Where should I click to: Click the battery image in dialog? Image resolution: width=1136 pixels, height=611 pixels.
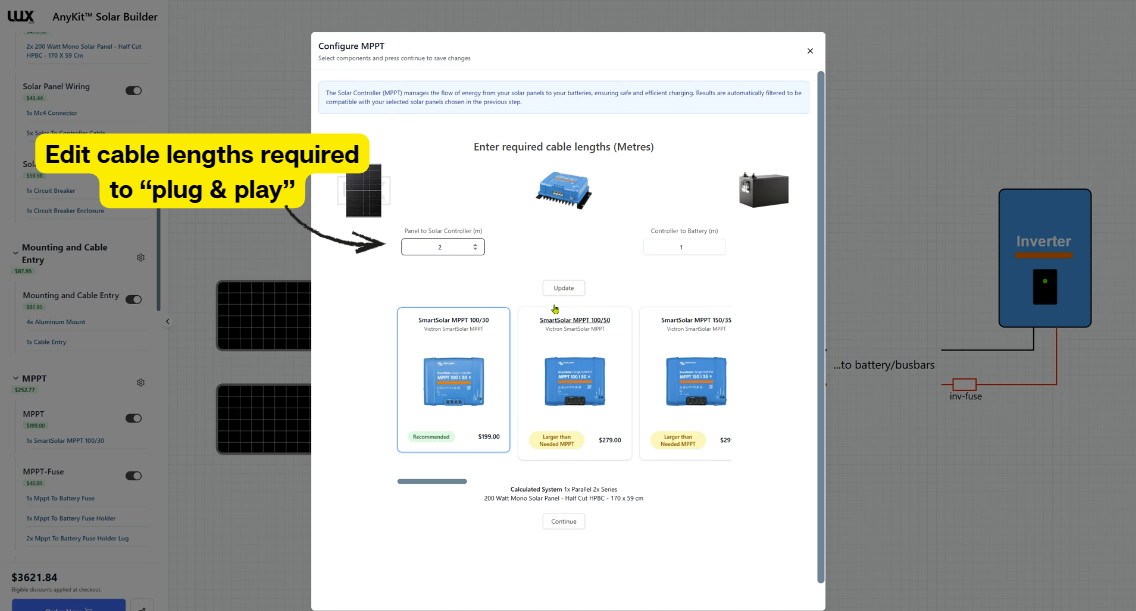[x=763, y=190]
